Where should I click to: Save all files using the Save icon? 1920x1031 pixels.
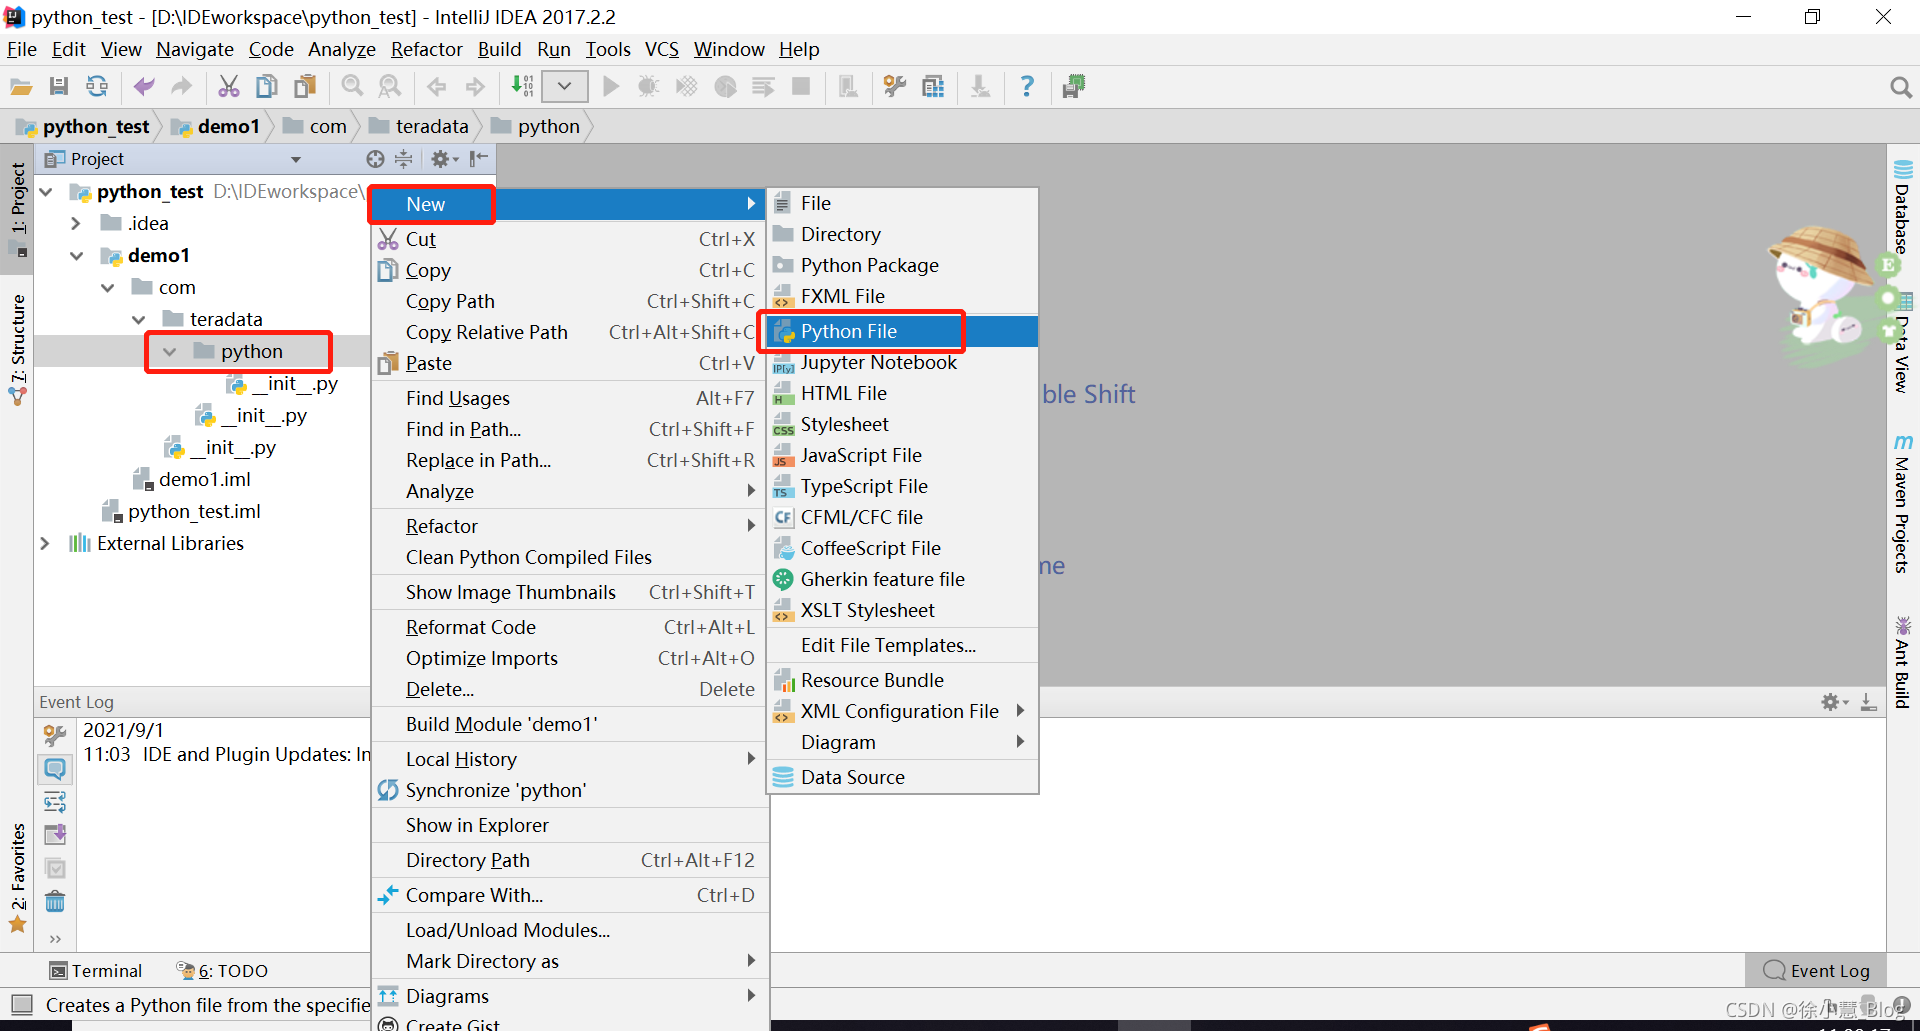click(x=59, y=87)
